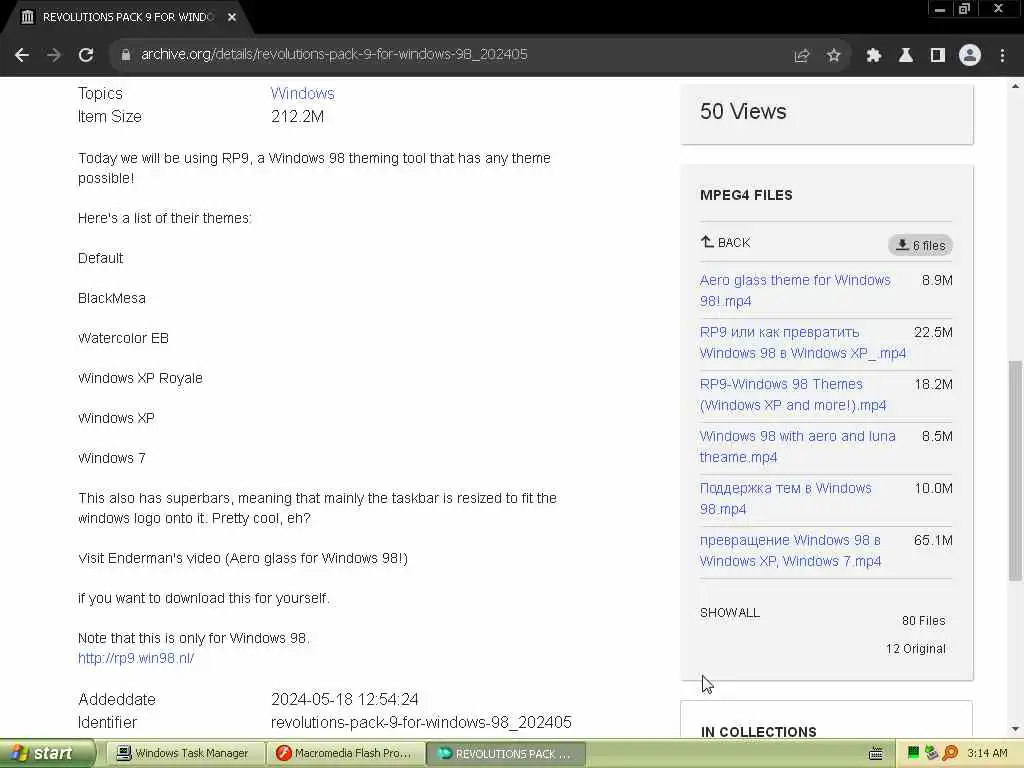The width and height of the screenshot is (1024, 768).
Task: Click the 3:14 AM system clock
Action: [987, 753]
